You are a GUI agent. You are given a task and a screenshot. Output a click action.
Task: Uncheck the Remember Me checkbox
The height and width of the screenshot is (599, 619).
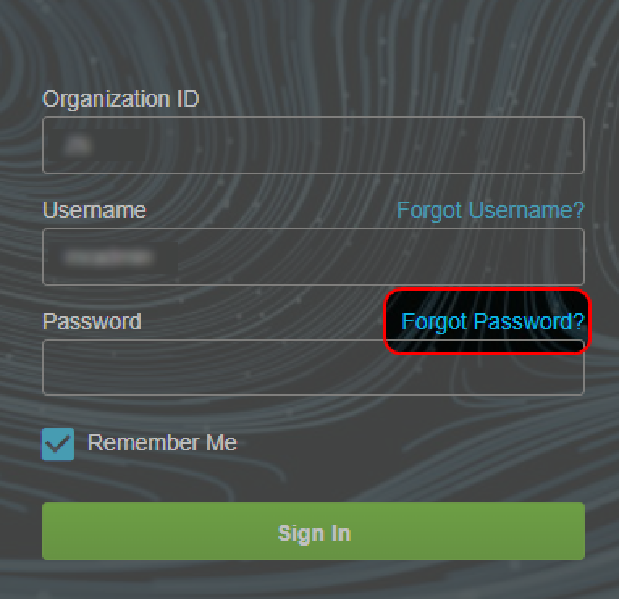pos(58,444)
